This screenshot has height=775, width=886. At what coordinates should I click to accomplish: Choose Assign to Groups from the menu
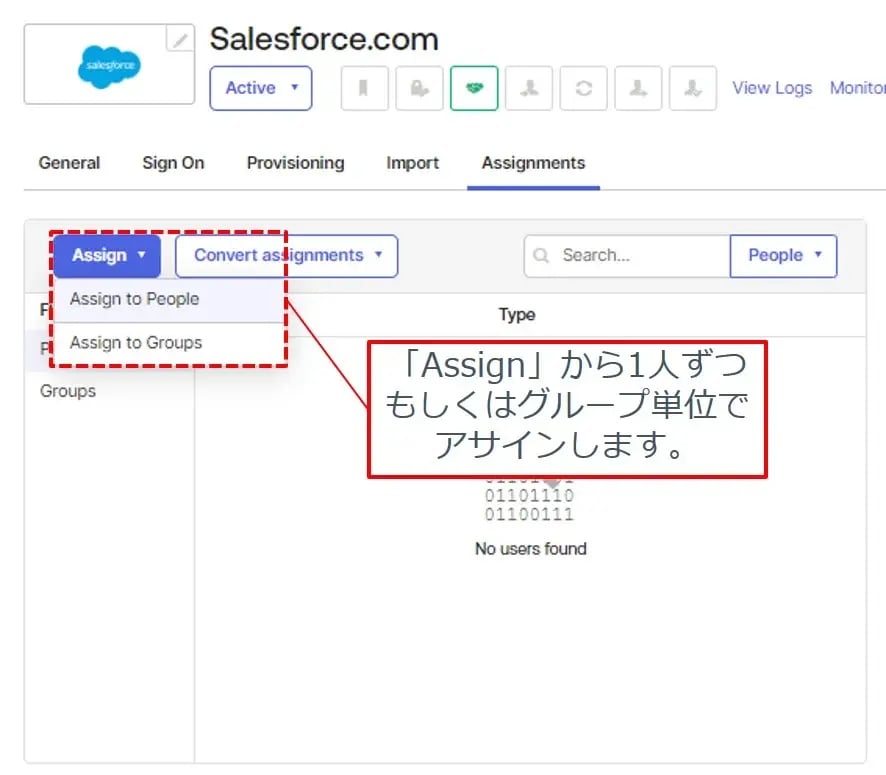[136, 343]
